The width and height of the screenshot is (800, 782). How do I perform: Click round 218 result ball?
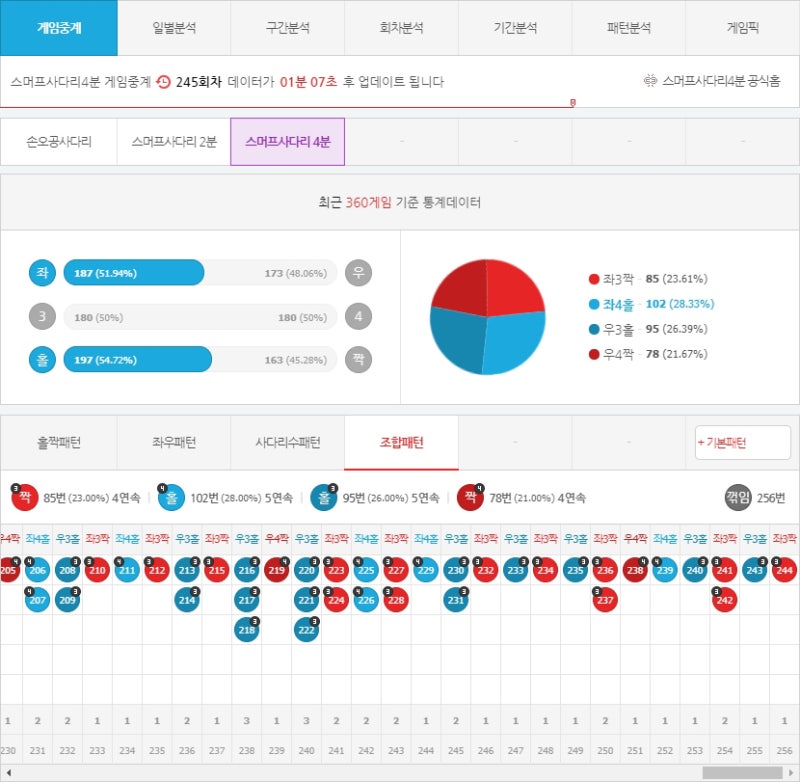click(246, 629)
